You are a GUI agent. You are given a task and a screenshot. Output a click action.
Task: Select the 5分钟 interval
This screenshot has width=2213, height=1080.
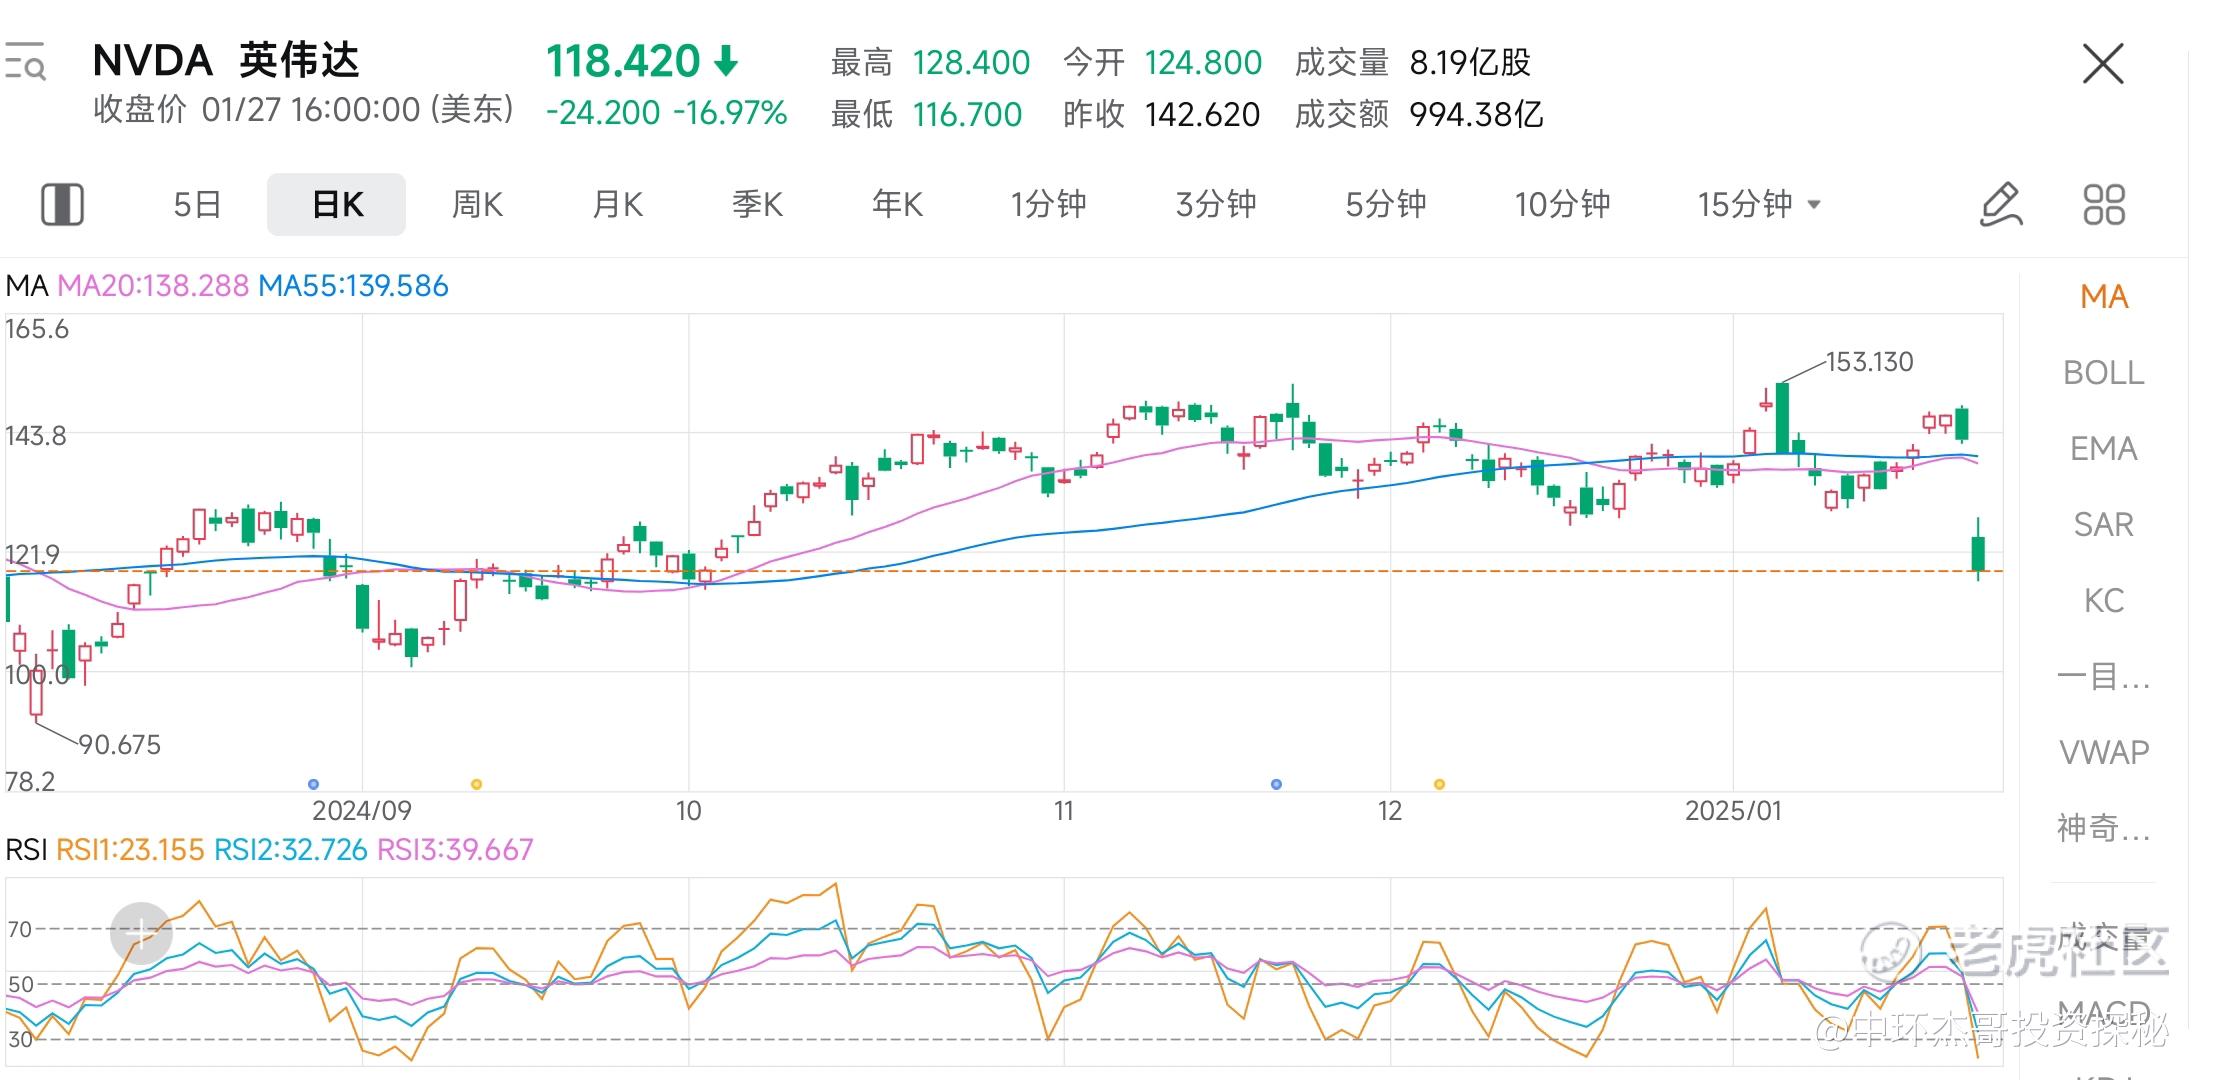[1386, 204]
